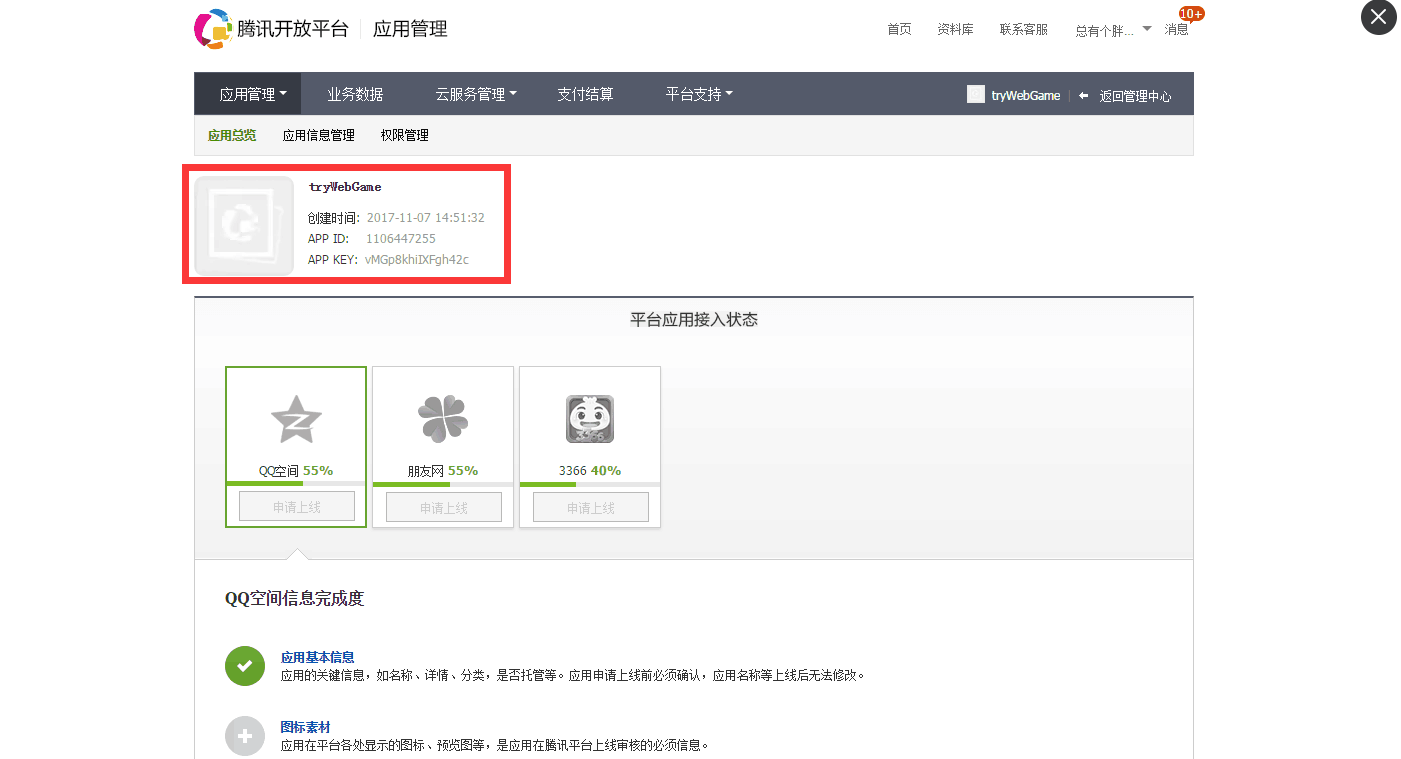Select the 支付结算 menu item

point(585,93)
